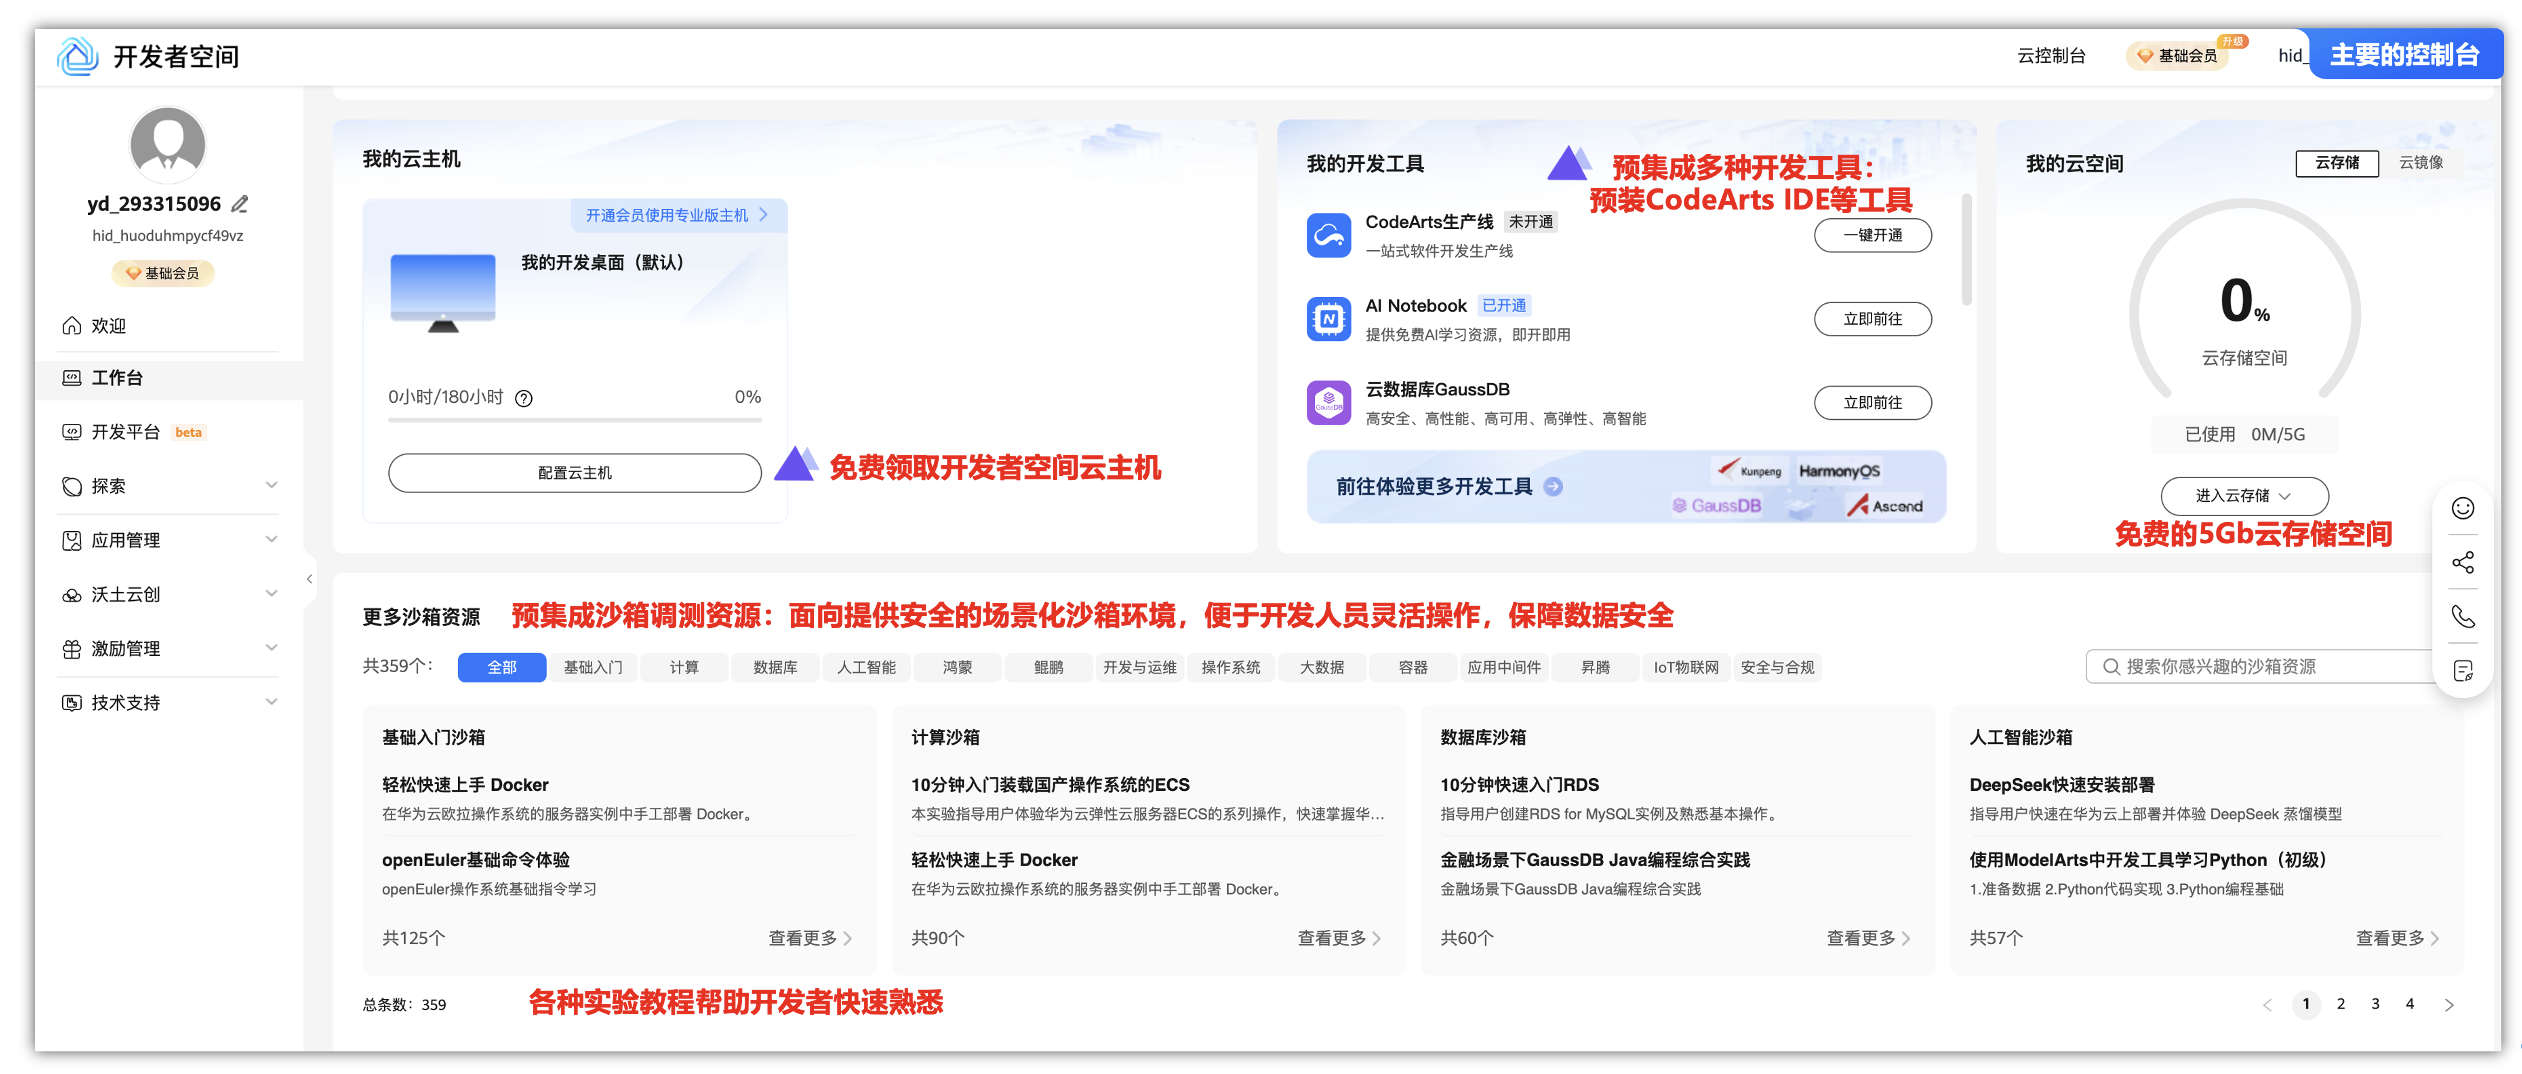Click the 0小时/180小时 usage progress bar
Screen dimensions: 2522x1074
575,421
